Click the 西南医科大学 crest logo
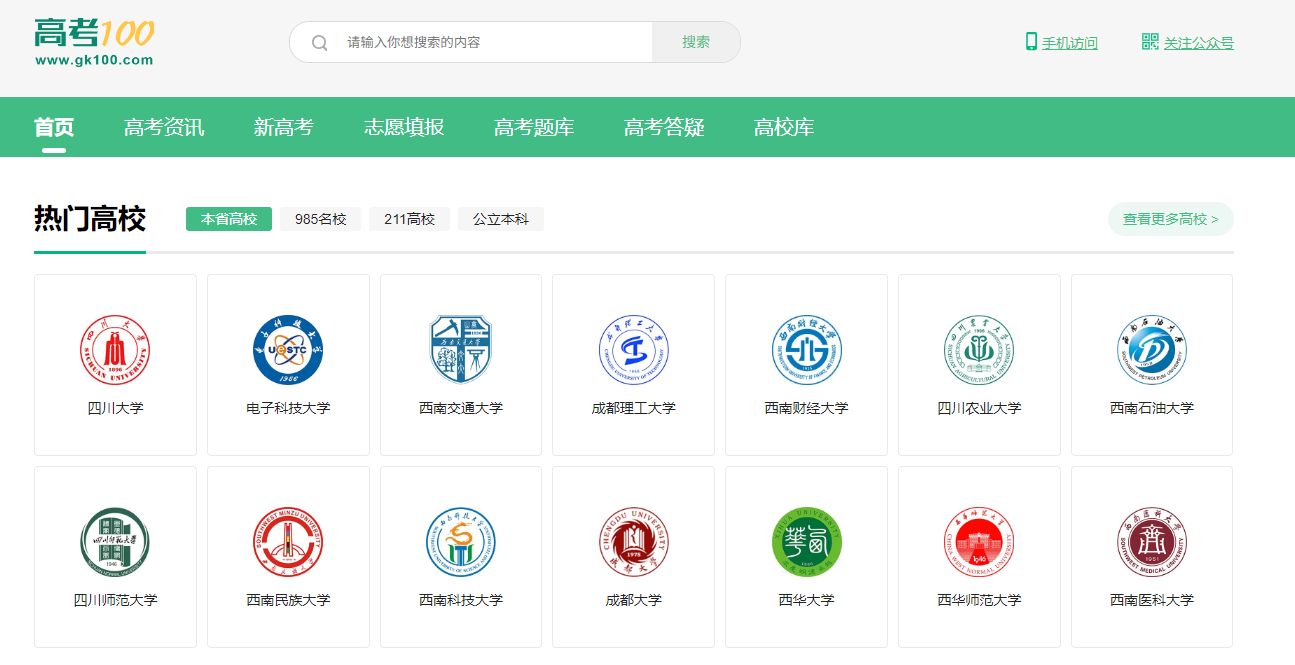This screenshot has width=1295, height=665. pyautogui.click(x=1151, y=540)
